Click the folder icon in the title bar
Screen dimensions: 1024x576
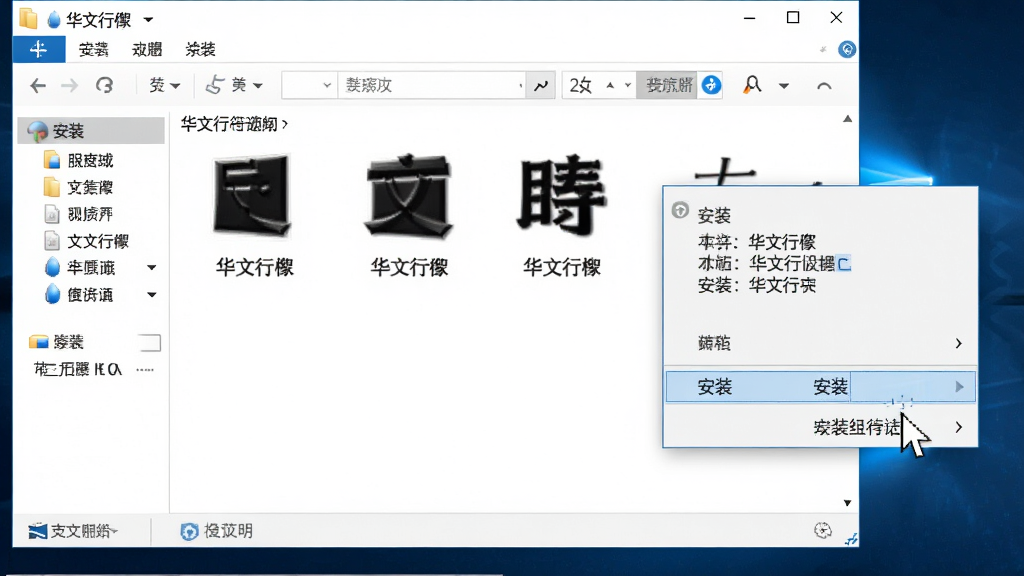click(x=28, y=19)
